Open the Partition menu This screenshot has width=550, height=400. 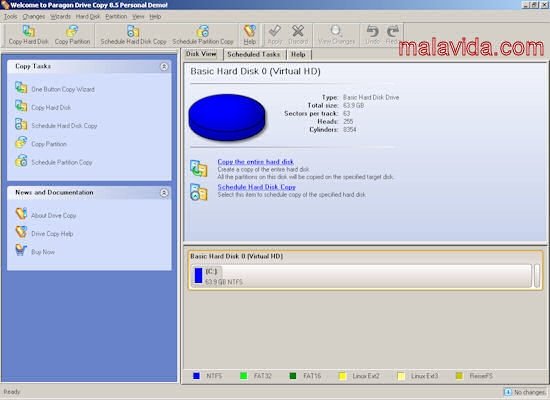[x=116, y=16]
